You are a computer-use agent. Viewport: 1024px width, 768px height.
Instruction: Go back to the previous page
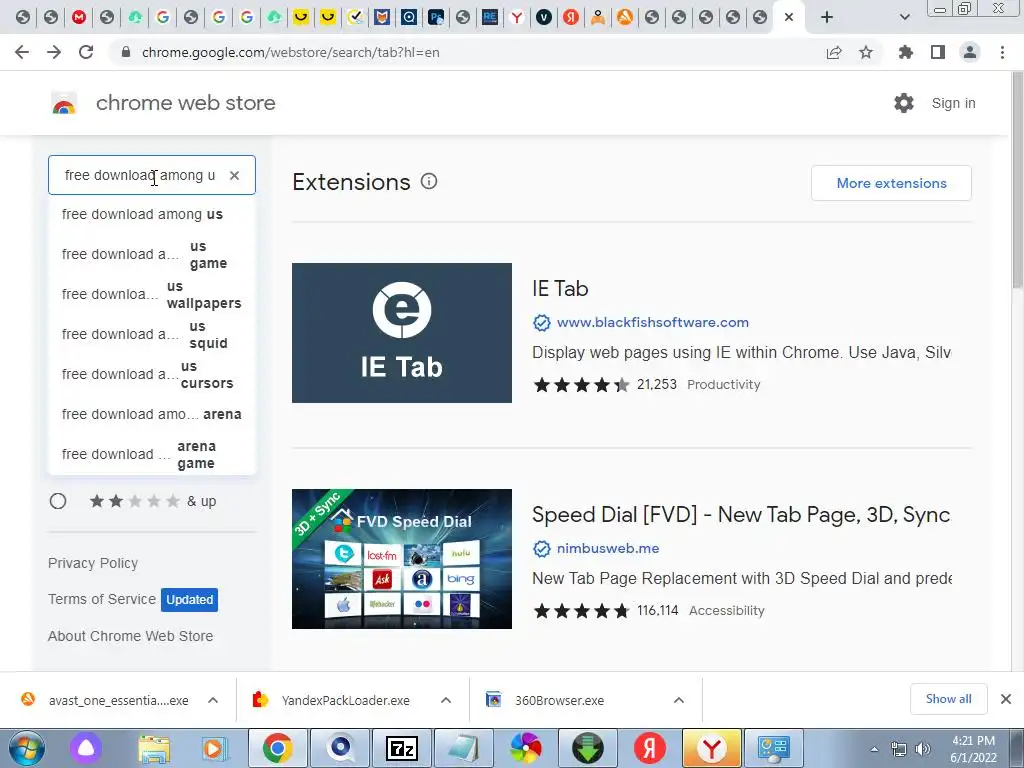click(22, 52)
